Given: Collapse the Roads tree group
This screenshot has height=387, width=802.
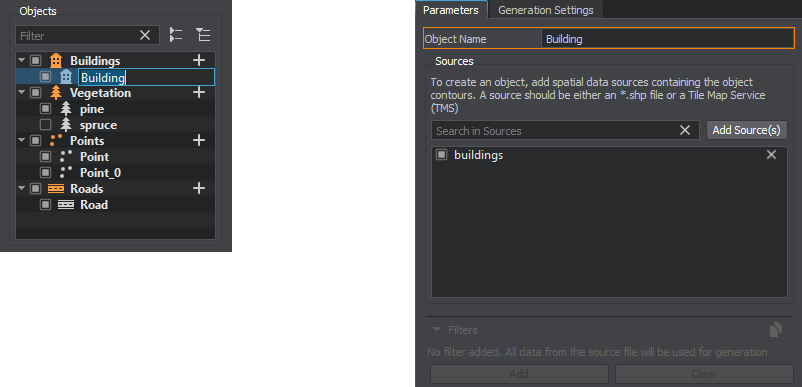Looking at the screenshot, I should pos(21,189).
